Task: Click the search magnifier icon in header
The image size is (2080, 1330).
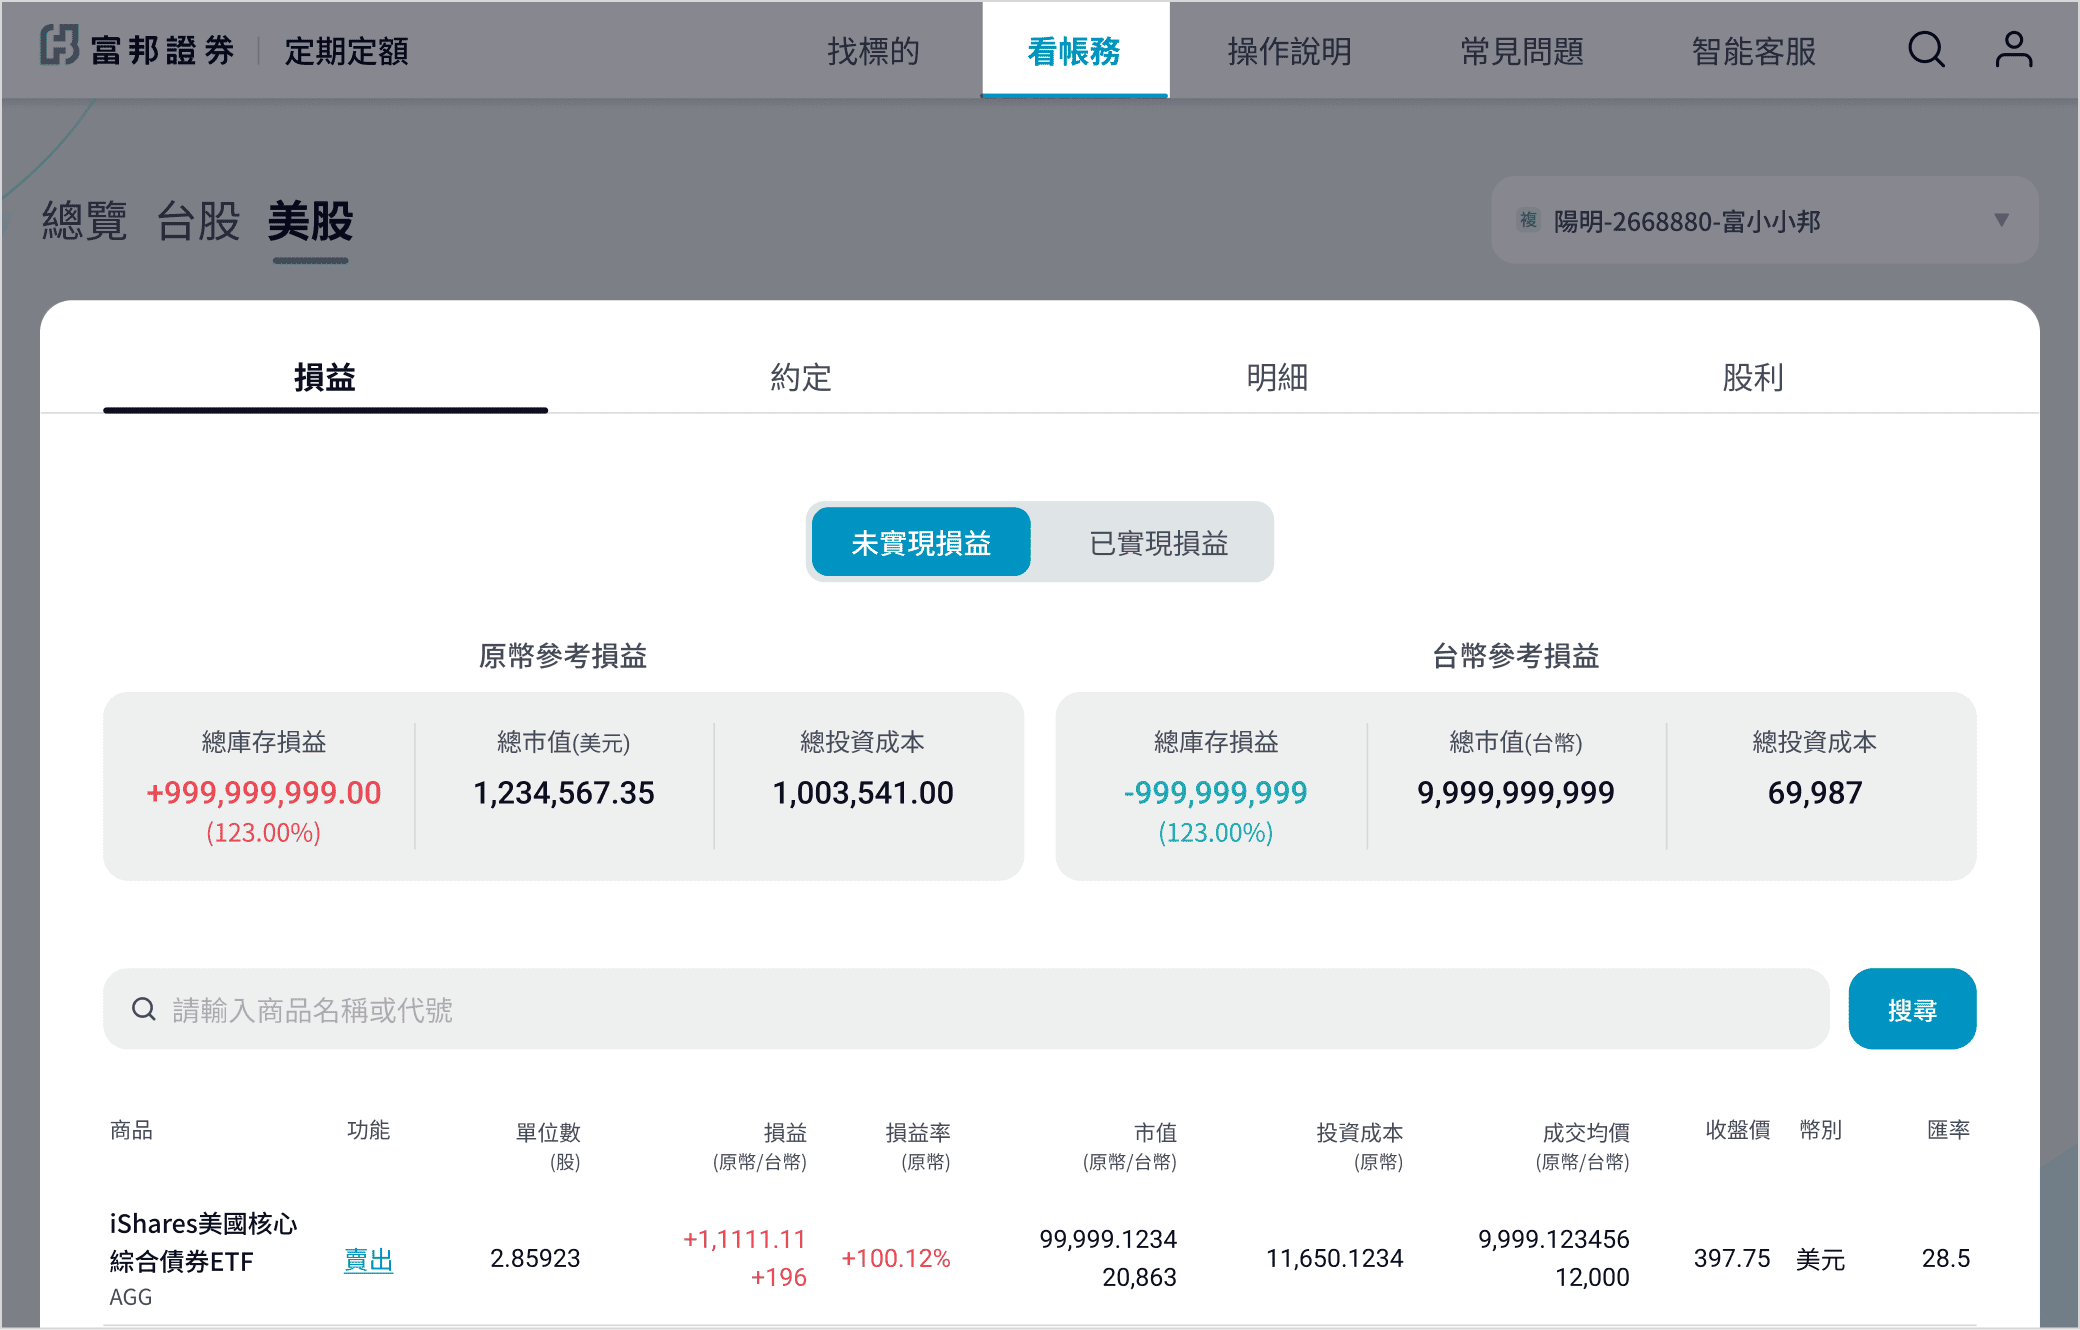Action: point(1926,50)
